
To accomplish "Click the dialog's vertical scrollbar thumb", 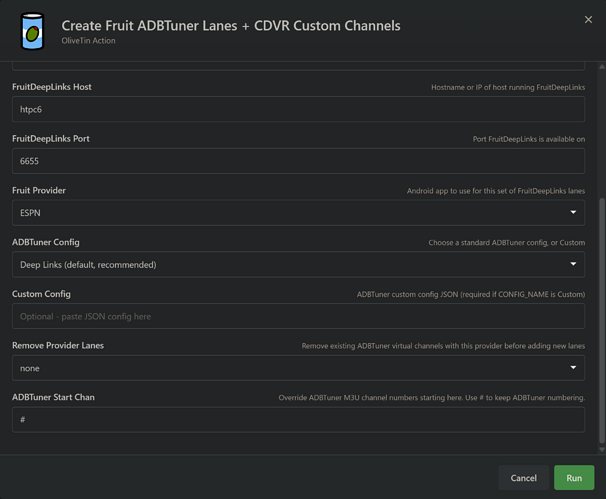I will (602, 321).
